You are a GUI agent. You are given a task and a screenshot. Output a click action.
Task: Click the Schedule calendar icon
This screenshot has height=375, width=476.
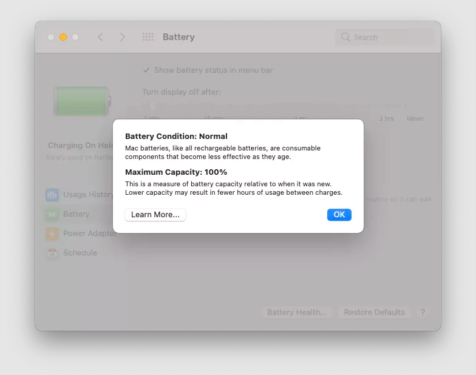52,253
